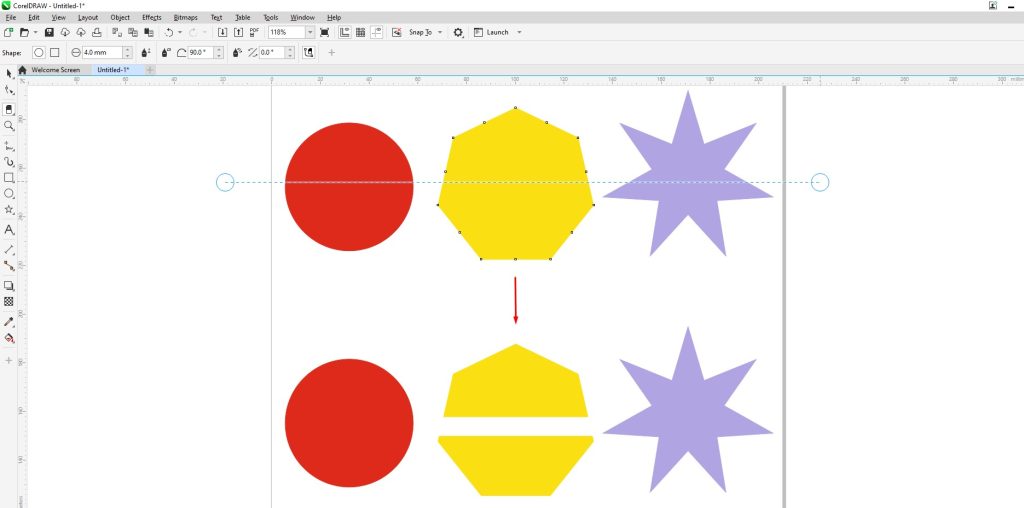1024x508 pixels.
Task: Click the eraser thickness 4.0 mm field
Action: click(x=101, y=52)
